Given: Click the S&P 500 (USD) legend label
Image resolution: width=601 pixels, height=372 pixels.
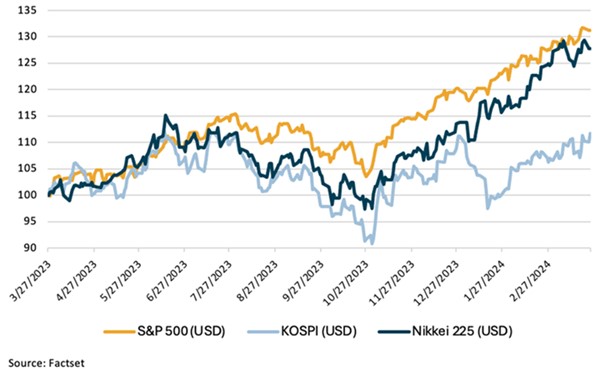Looking at the screenshot, I should pos(181,331).
